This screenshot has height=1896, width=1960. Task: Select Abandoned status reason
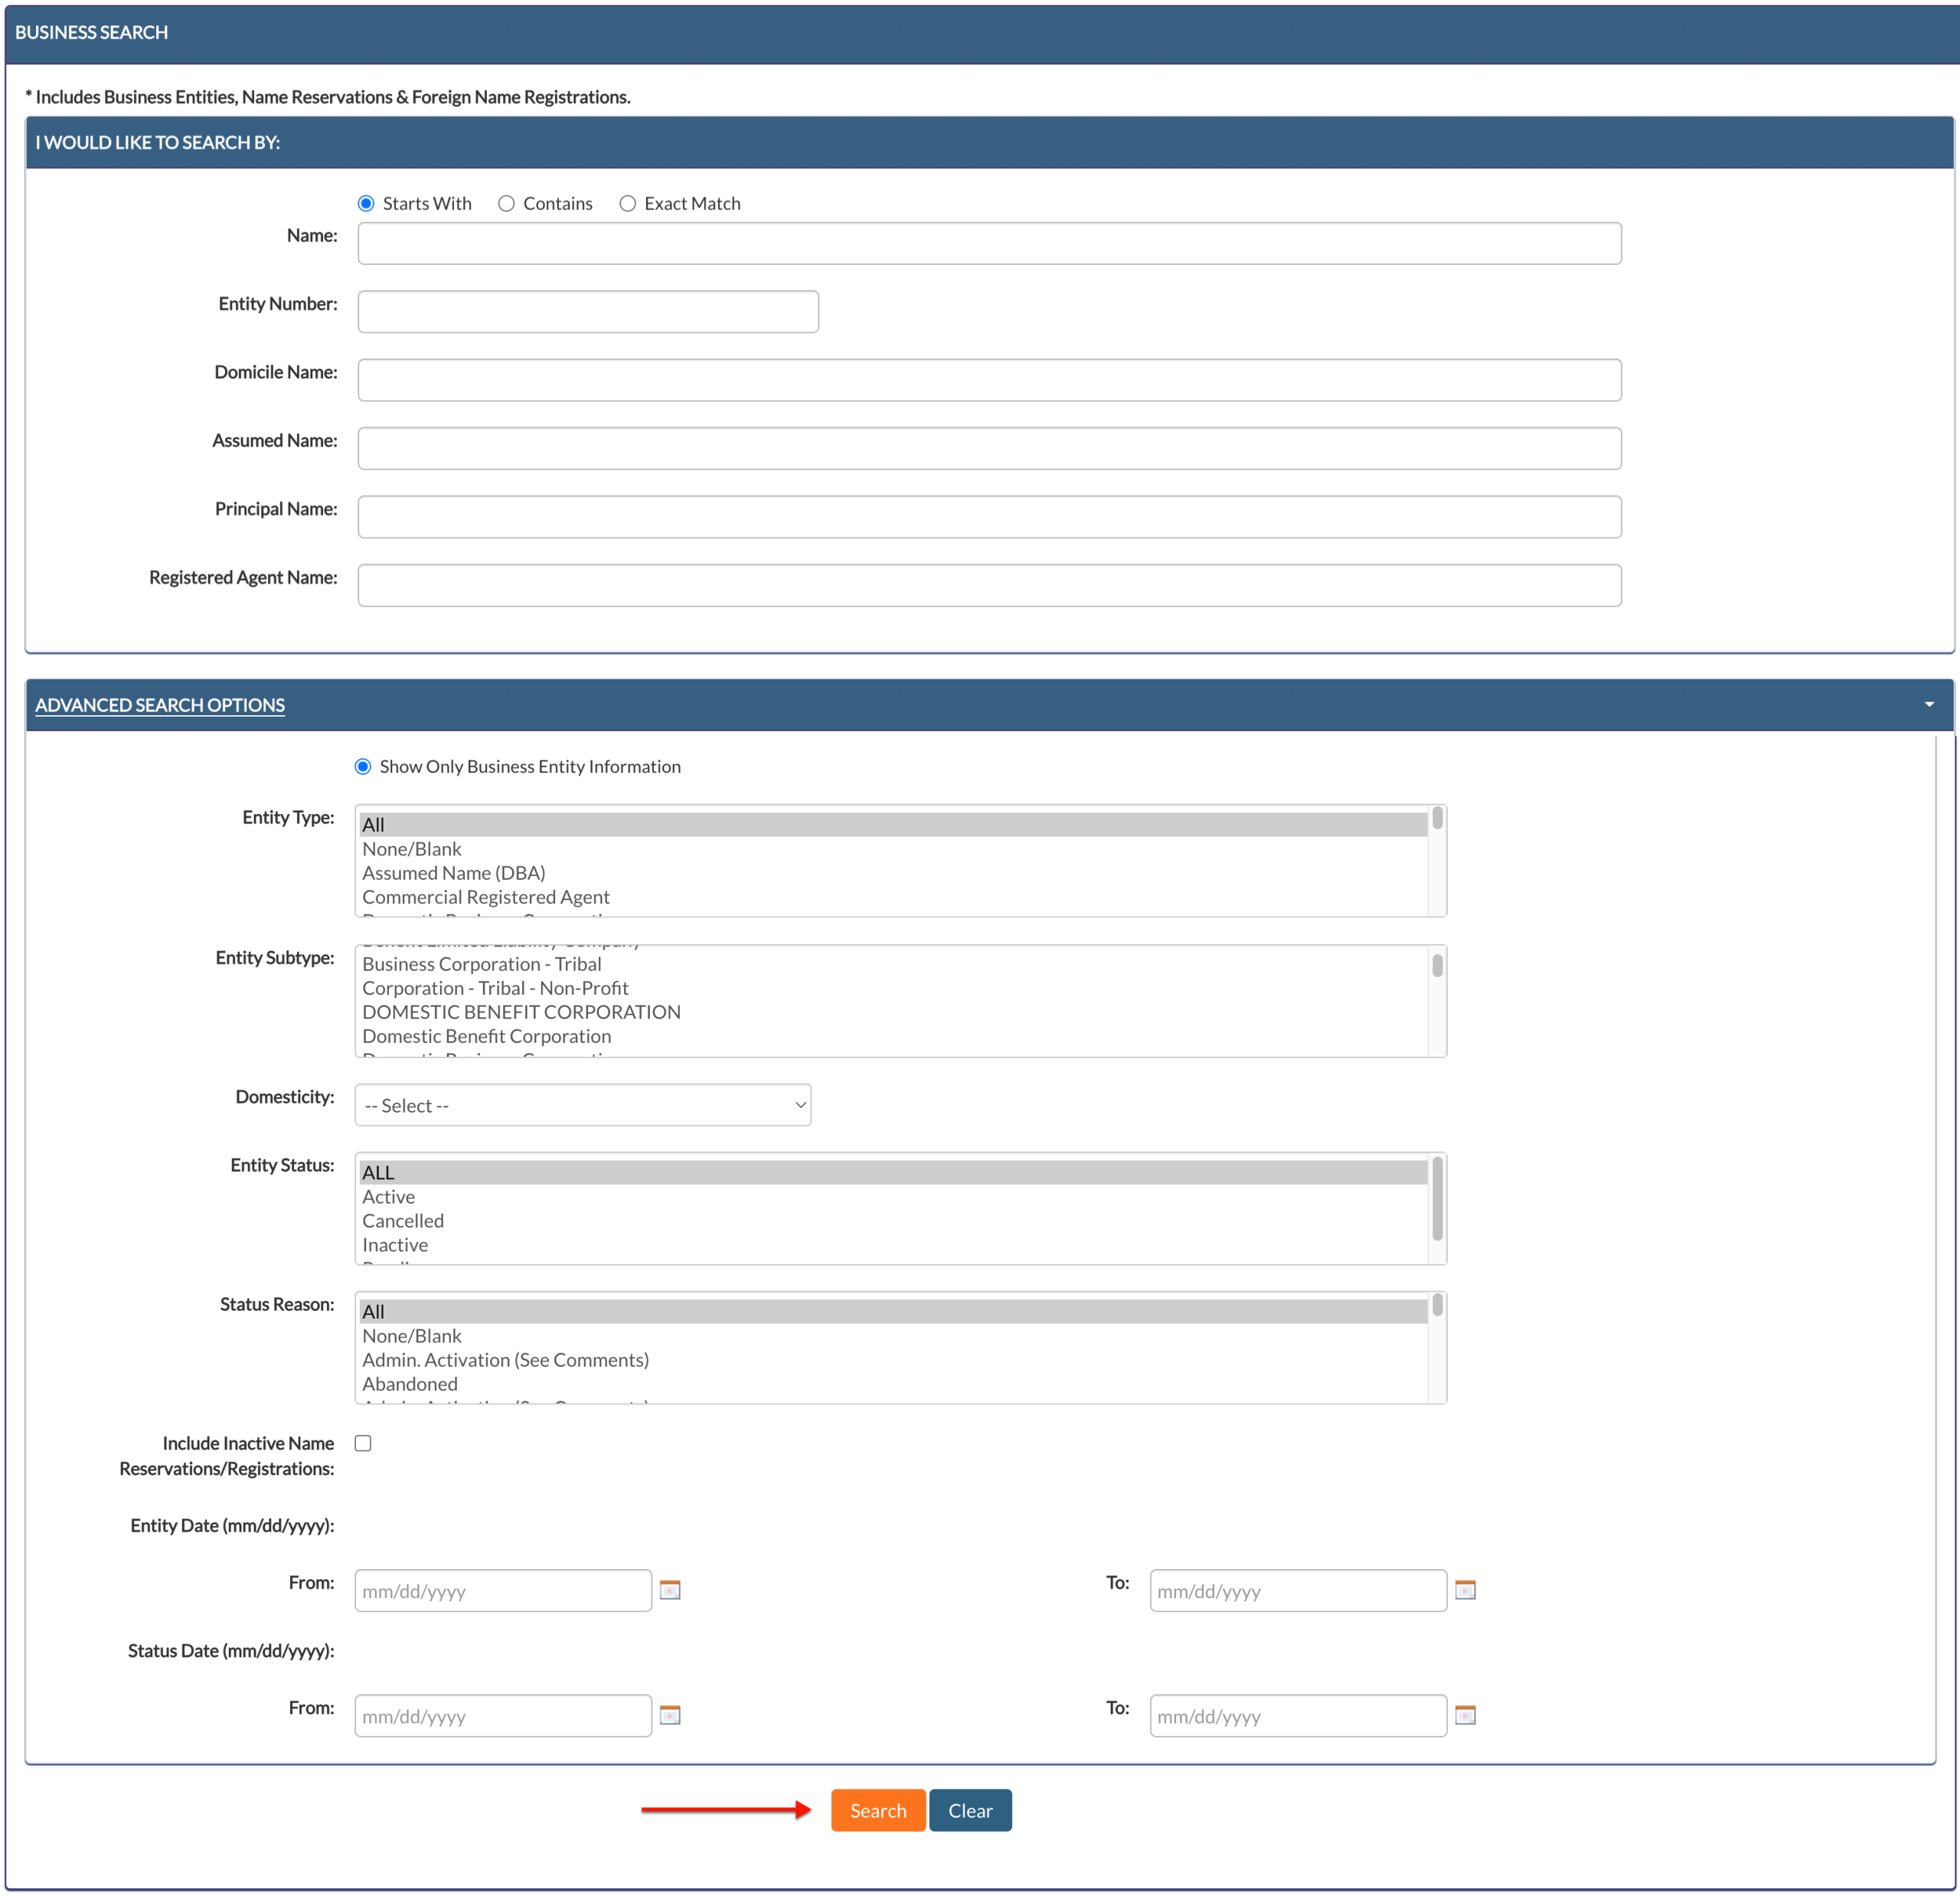click(x=893, y=1384)
